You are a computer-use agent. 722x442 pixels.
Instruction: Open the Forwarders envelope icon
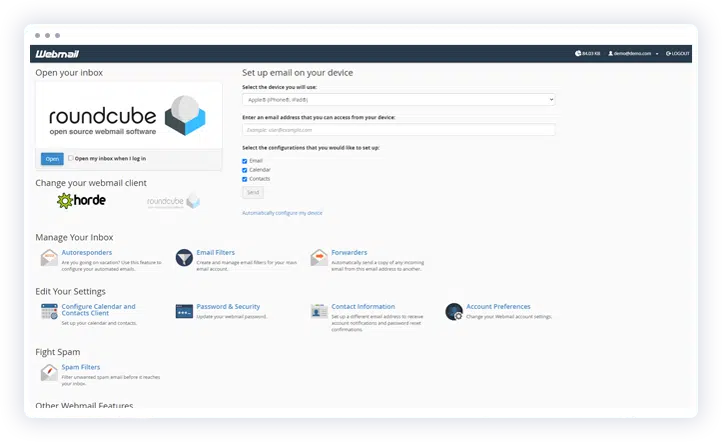pos(319,258)
